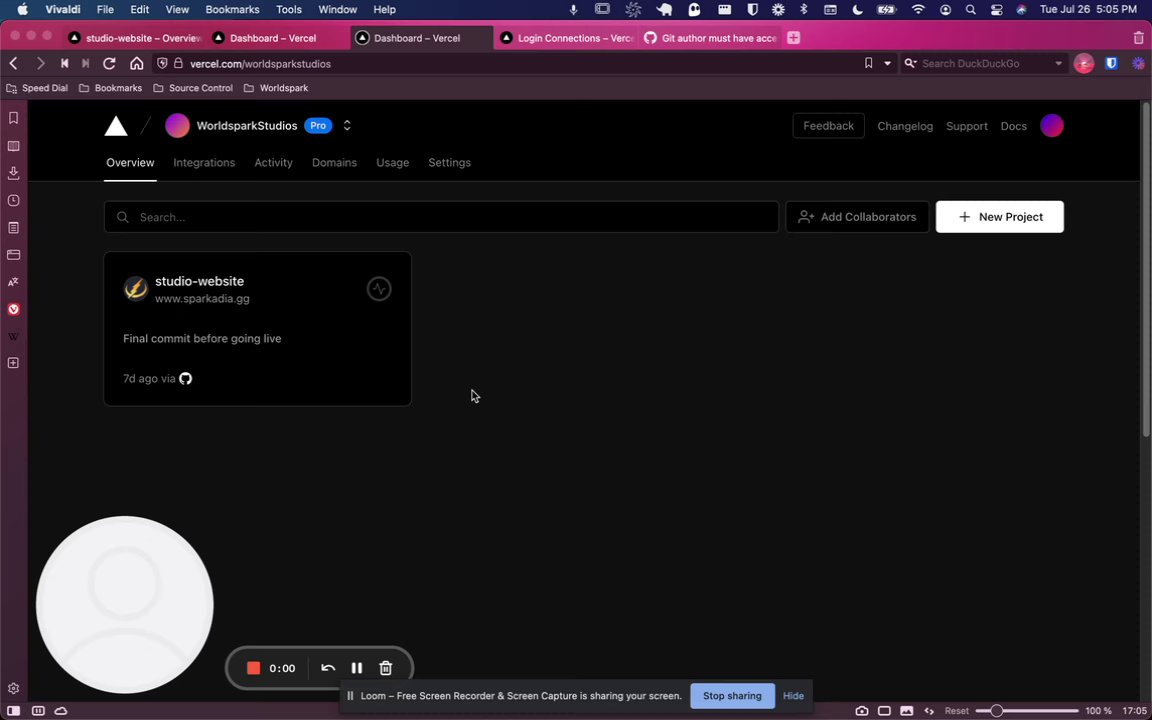1152x720 pixels.
Task: Open the History panel in sidebar
Action: [13, 201]
